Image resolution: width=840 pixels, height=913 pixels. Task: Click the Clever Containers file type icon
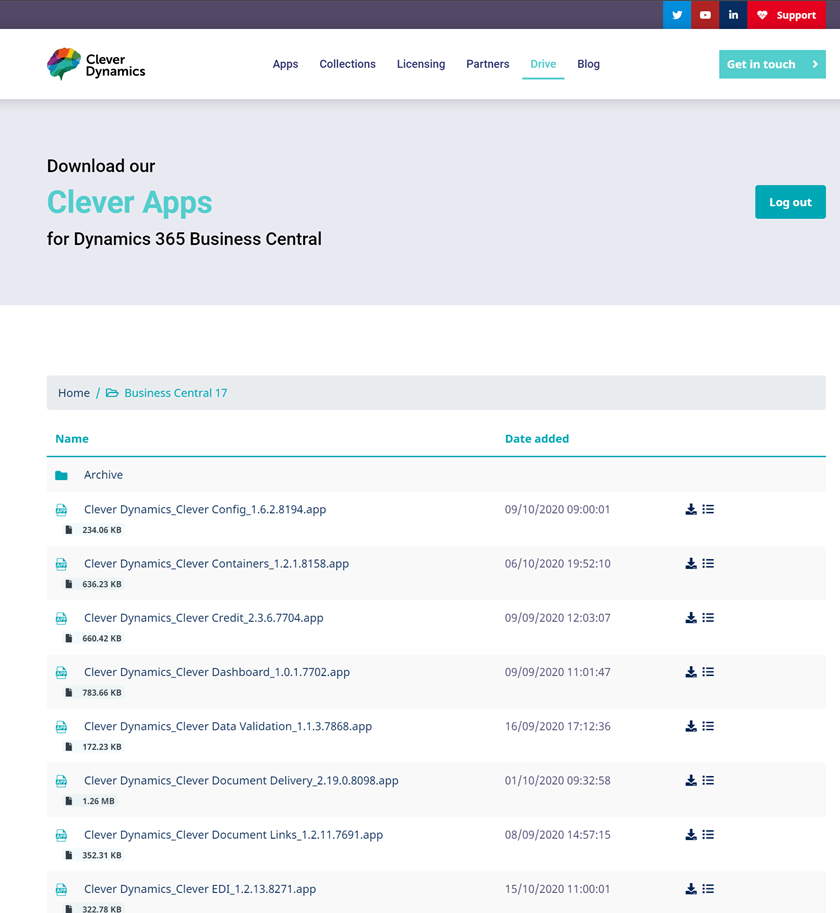[x=61, y=564]
